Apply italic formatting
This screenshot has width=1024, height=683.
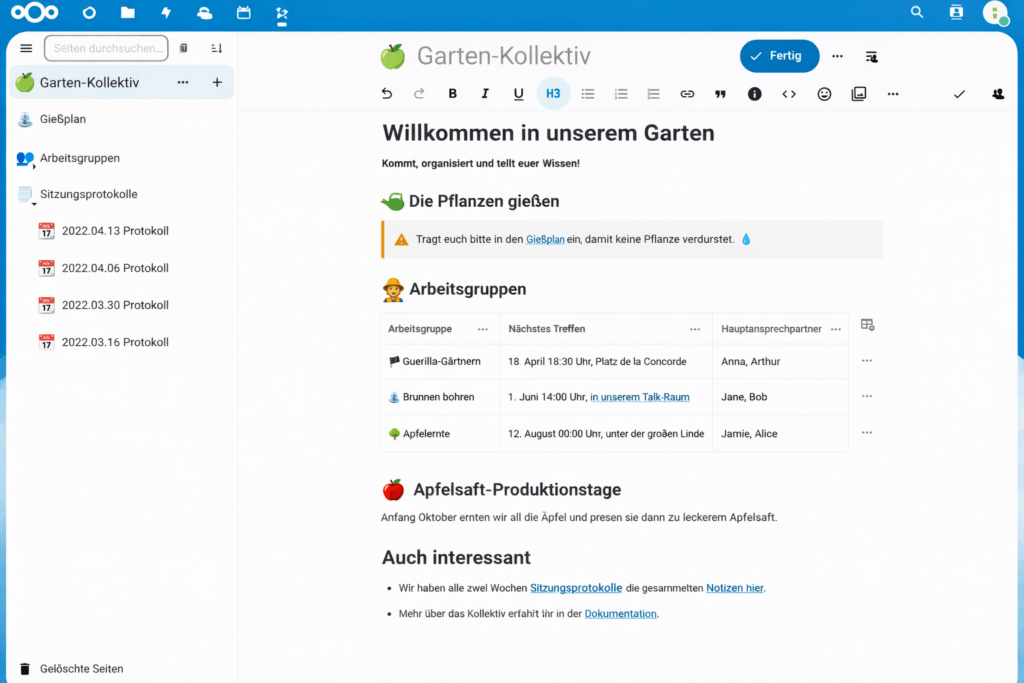coord(486,93)
